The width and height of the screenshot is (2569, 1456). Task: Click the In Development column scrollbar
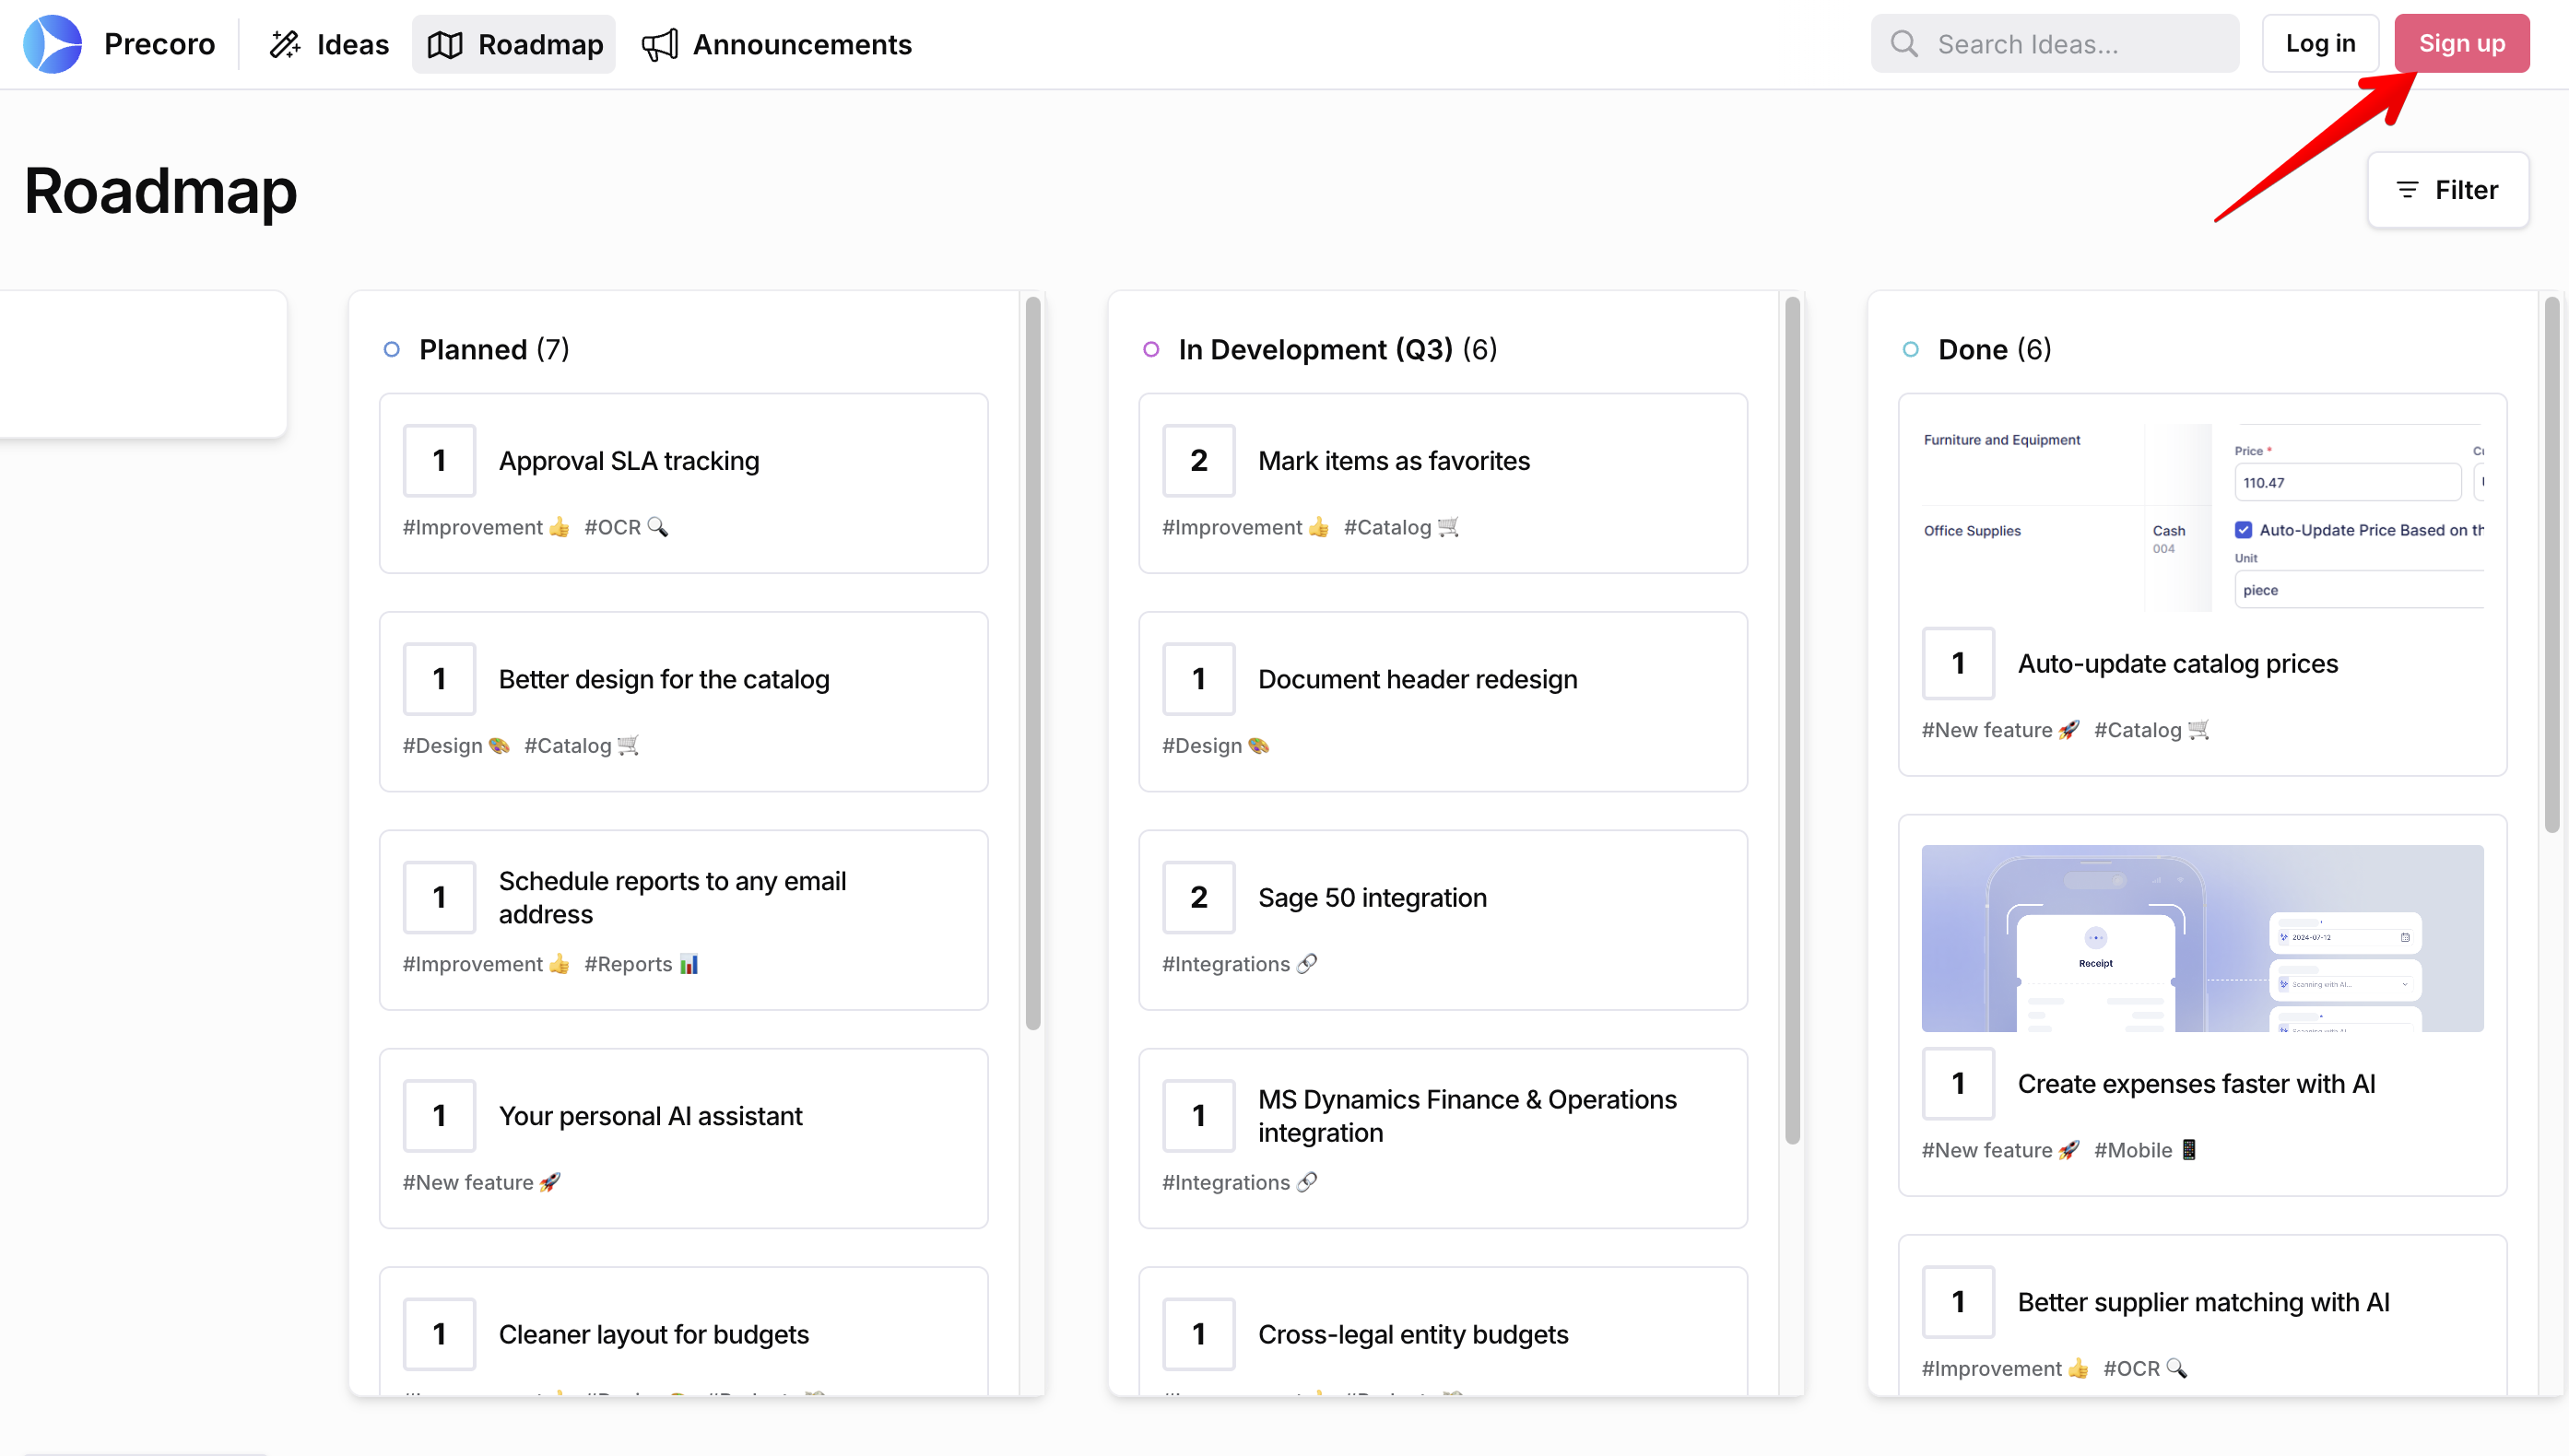(1792, 720)
